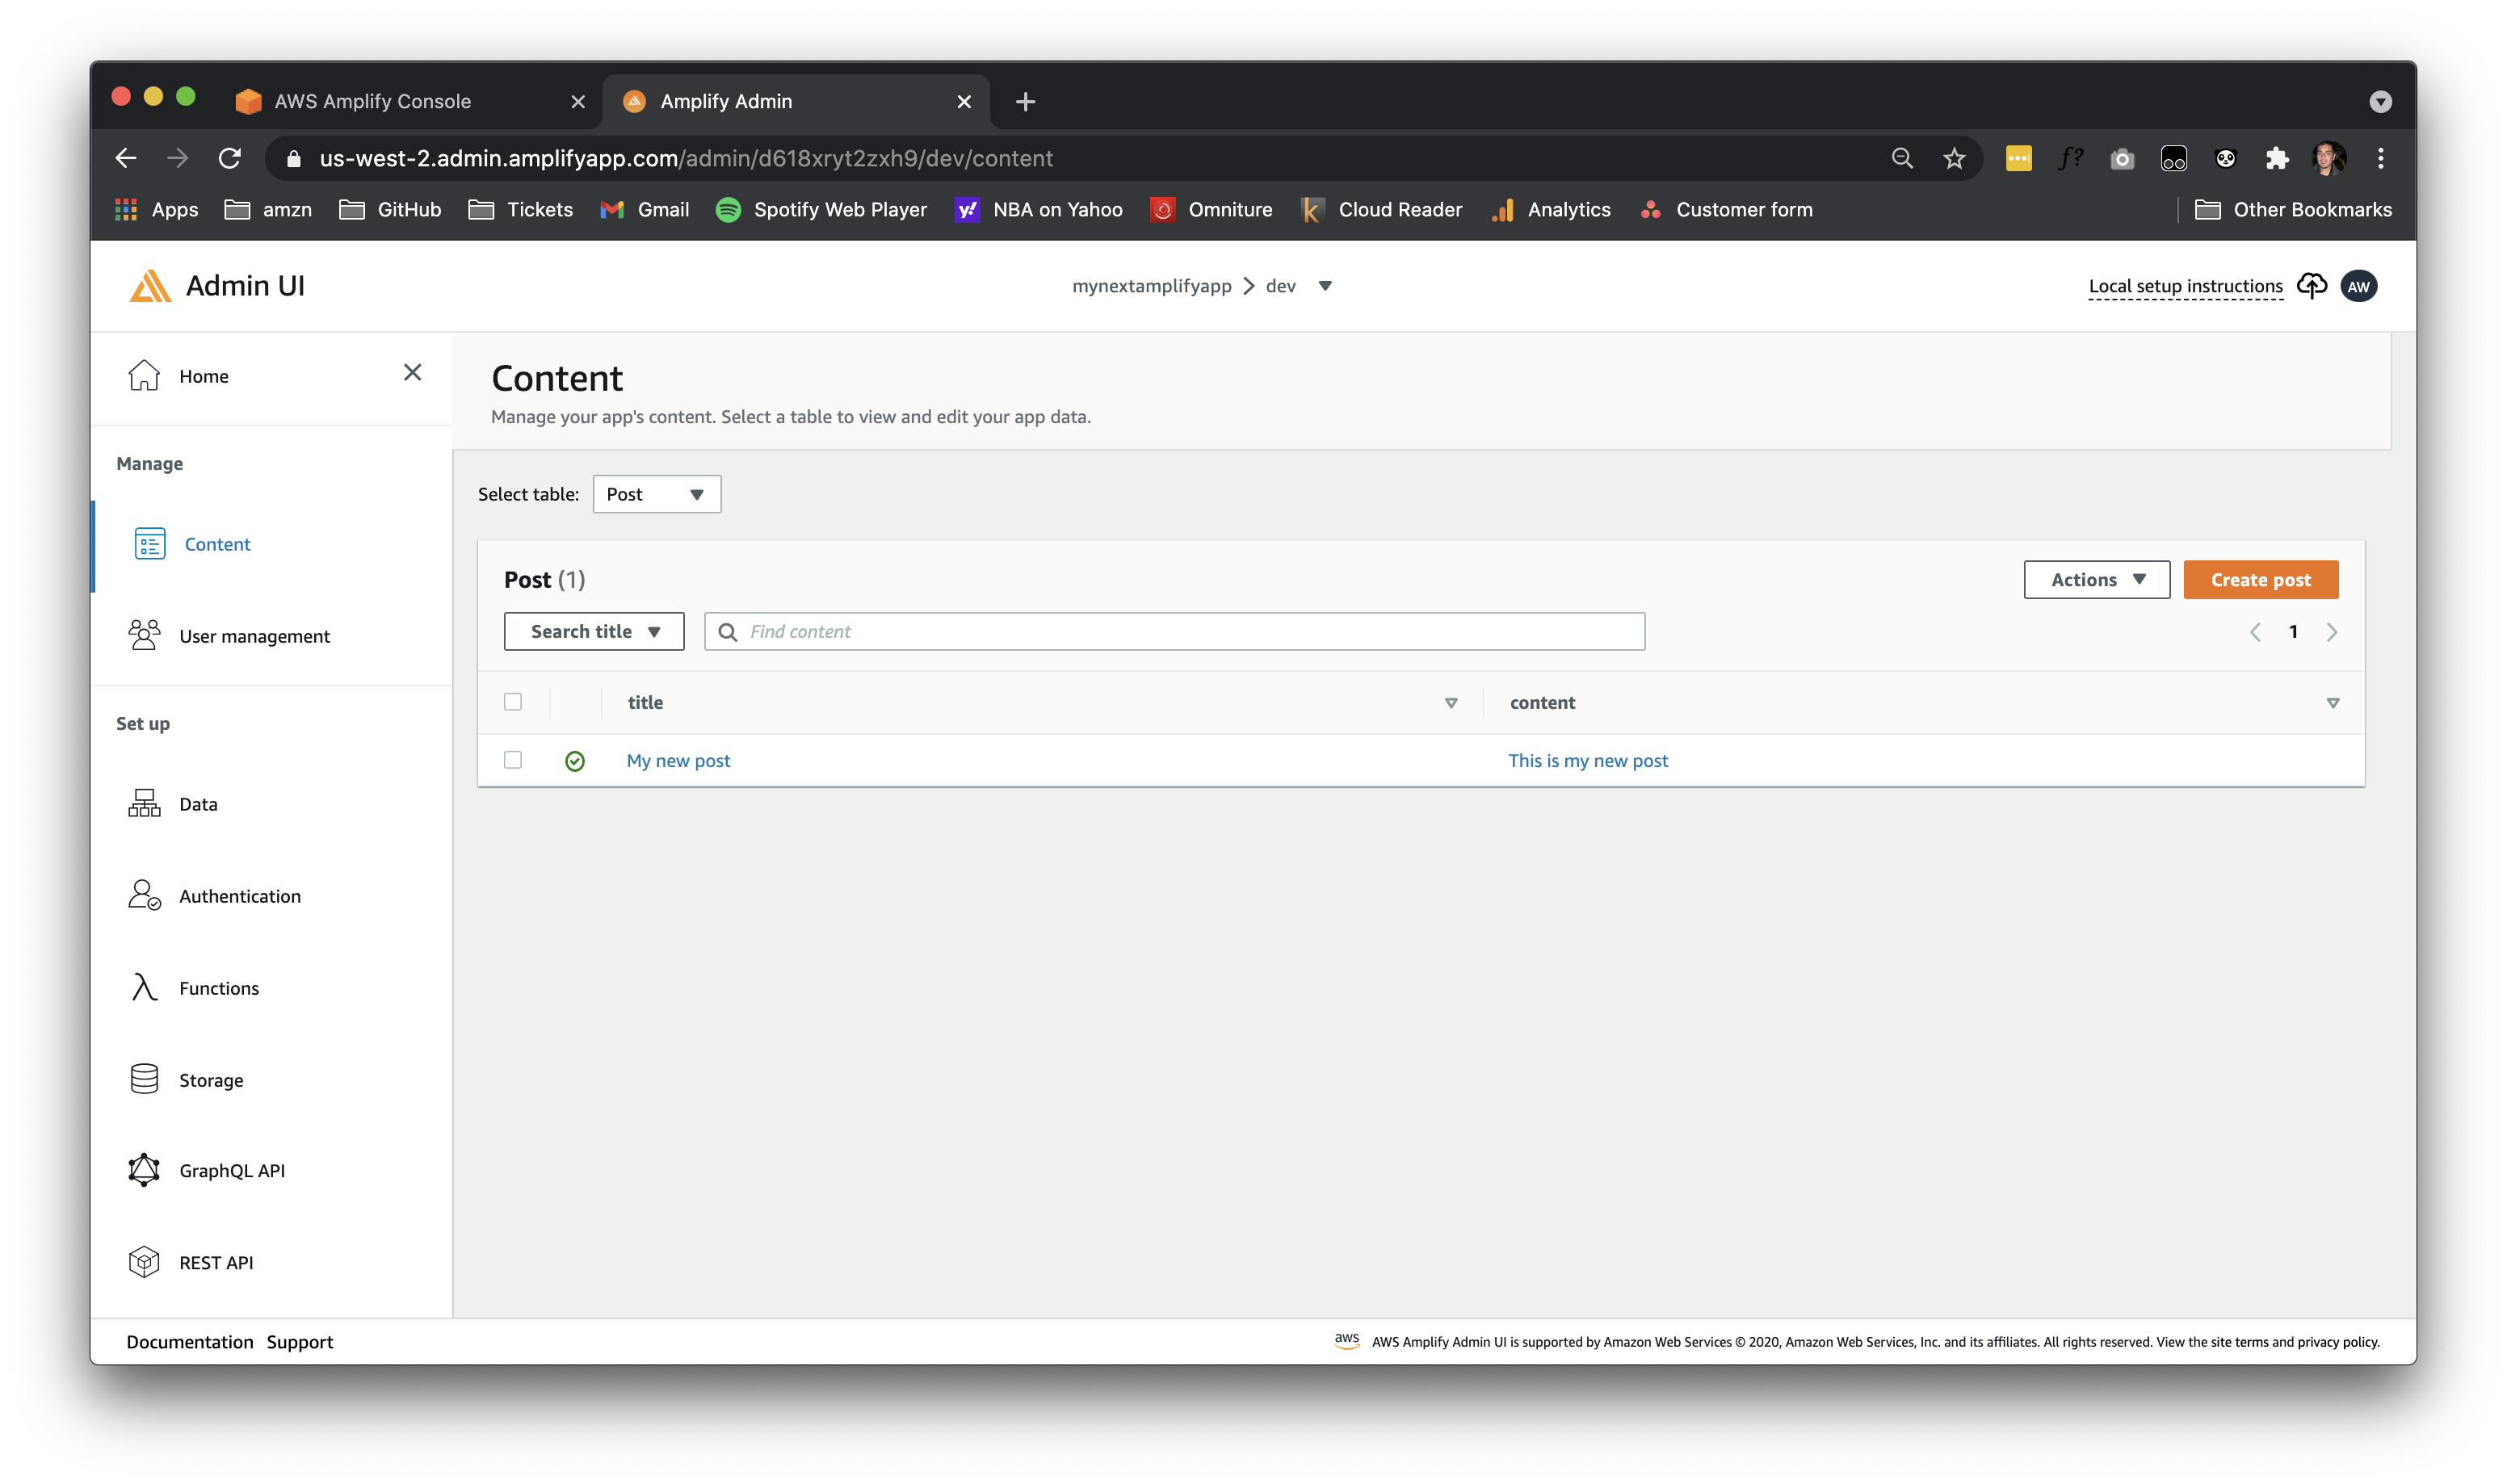Click the cloud sync icon next to setup instructions

(x=2312, y=286)
